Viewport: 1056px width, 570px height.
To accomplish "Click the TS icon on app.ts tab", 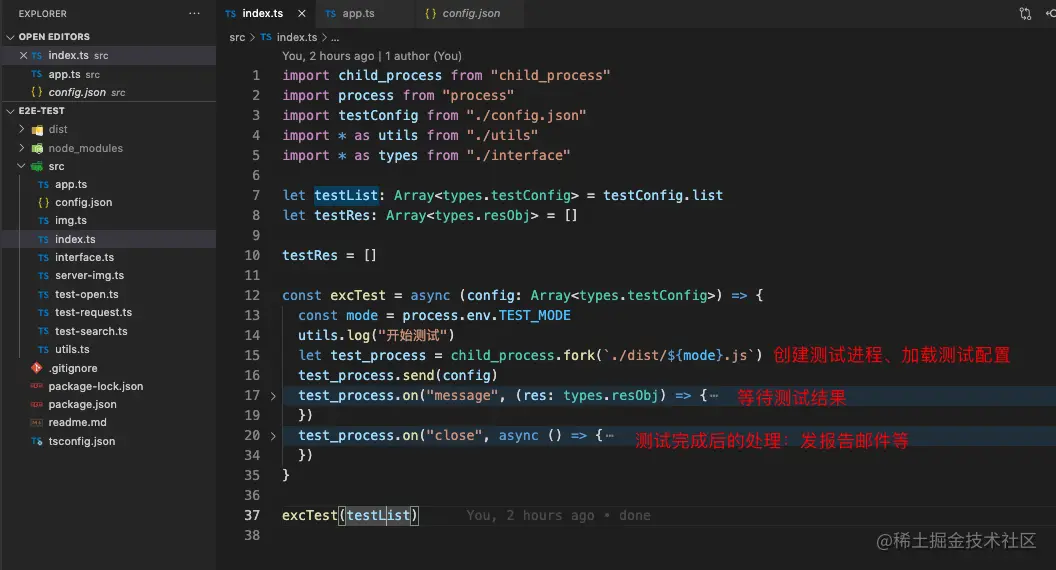I will (330, 13).
